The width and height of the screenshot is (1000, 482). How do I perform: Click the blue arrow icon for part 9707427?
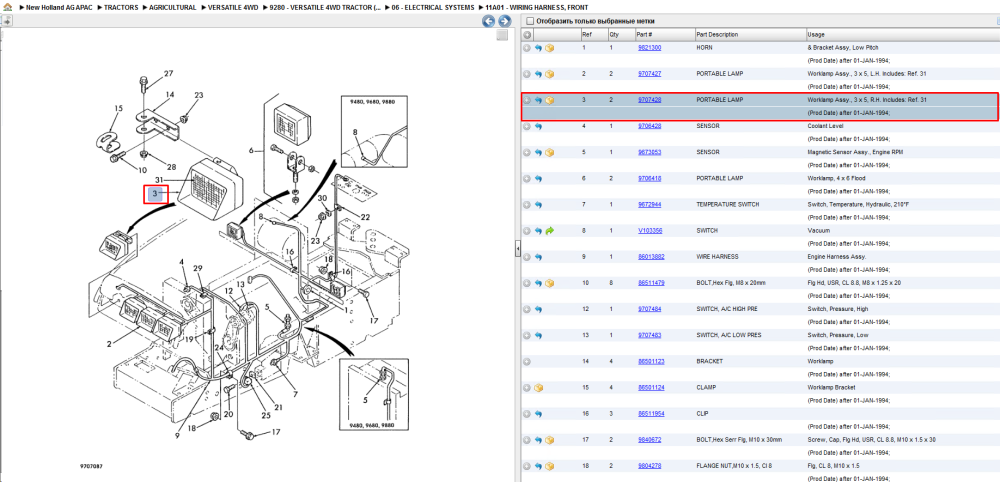pyautogui.click(x=538, y=74)
